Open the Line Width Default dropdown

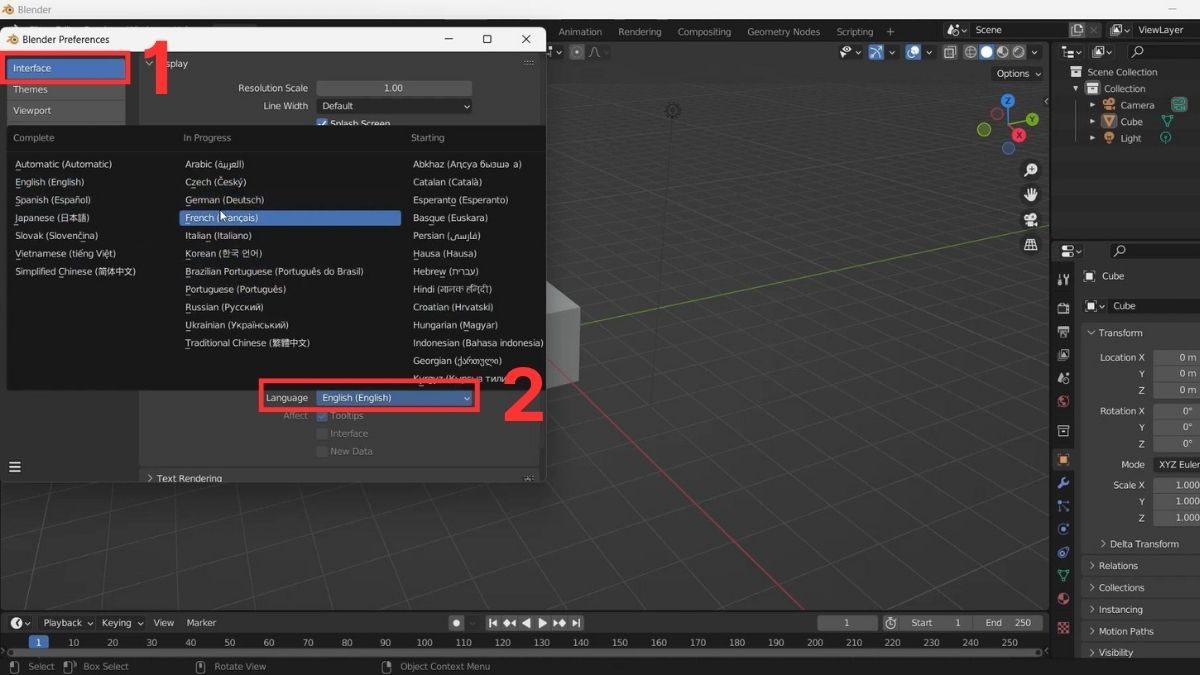[x=394, y=106]
